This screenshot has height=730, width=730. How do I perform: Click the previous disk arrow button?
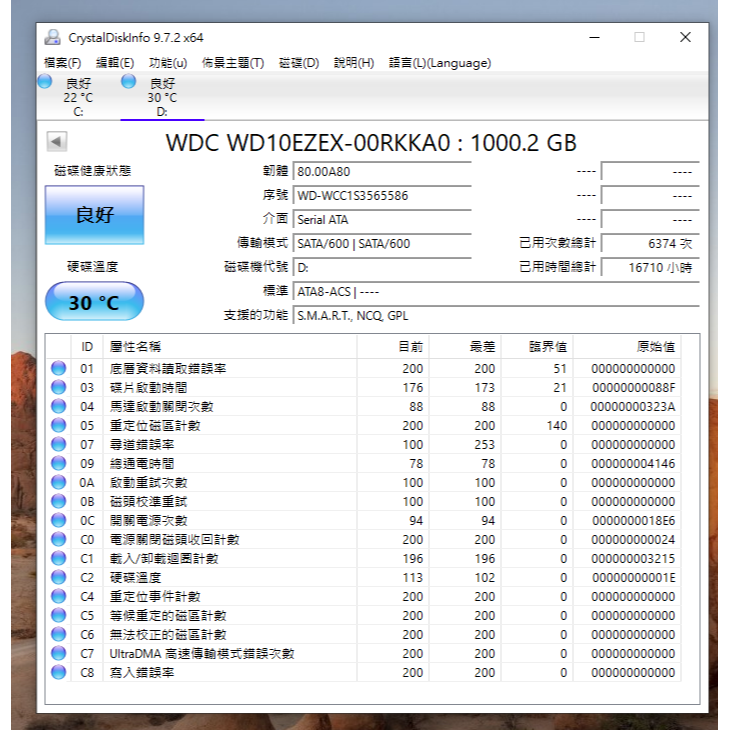(57, 142)
